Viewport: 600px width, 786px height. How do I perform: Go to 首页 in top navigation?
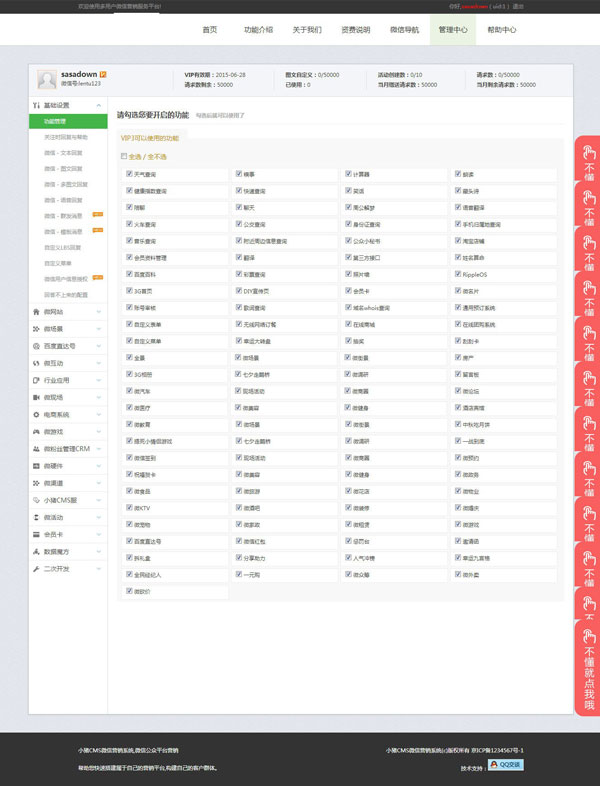pos(210,30)
